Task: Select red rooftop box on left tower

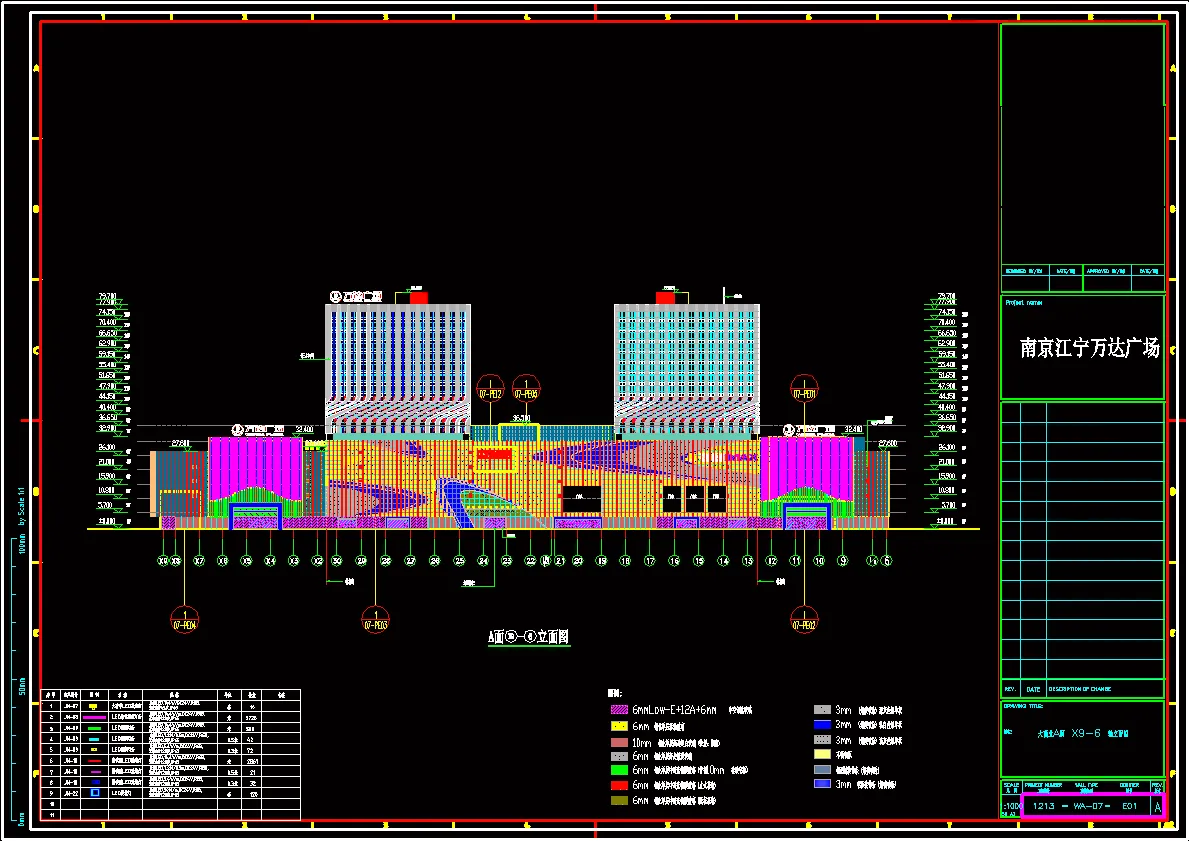Action: [x=419, y=298]
